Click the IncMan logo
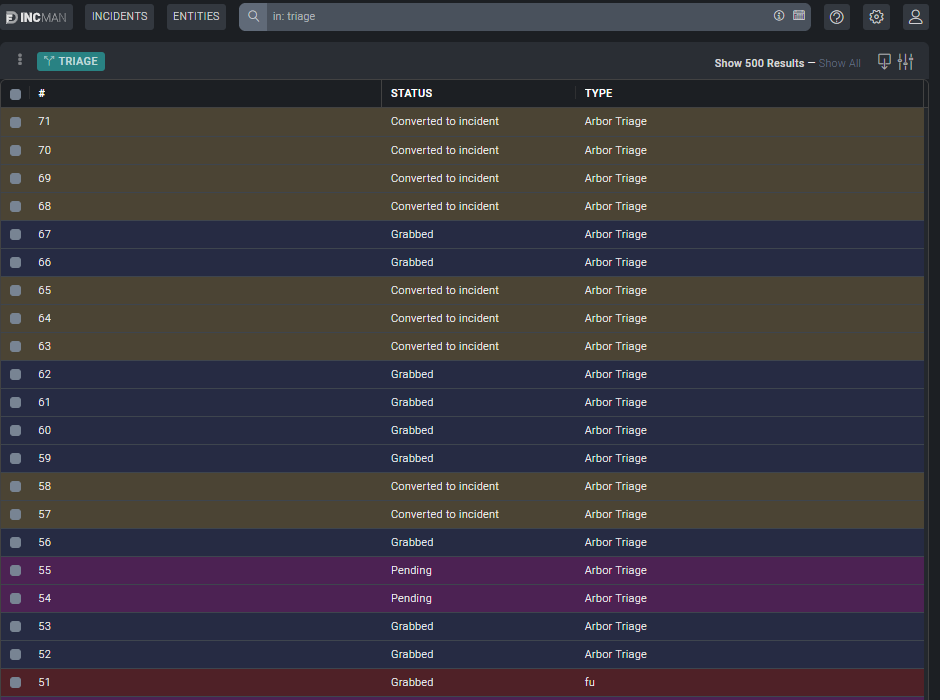The width and height of the screenshot is (940, 700). coord(36,17)
